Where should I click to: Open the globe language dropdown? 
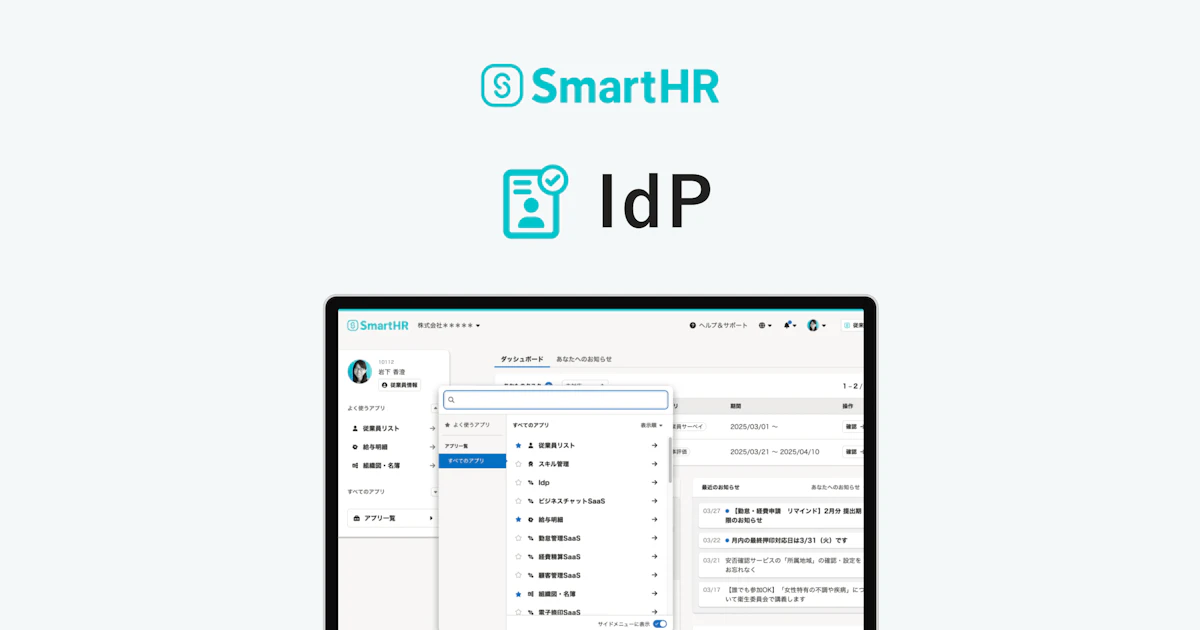coord(765,325)
